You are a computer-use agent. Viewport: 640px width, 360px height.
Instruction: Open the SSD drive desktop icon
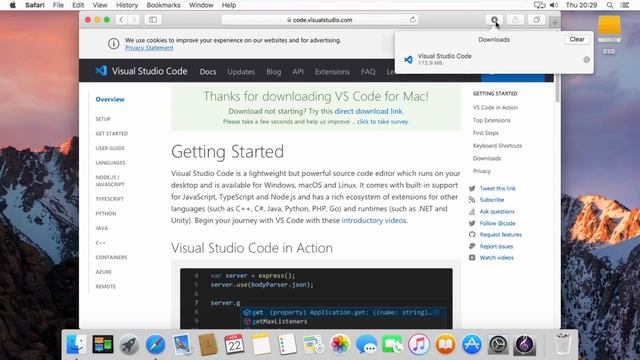coord(609,35)
